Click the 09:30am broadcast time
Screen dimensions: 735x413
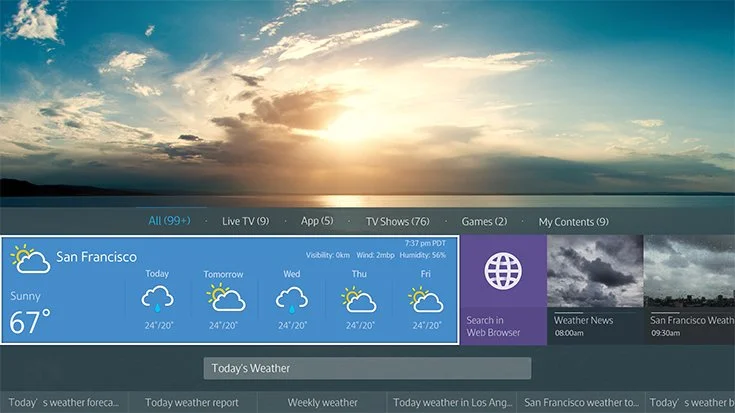click(x=665, y=333)
